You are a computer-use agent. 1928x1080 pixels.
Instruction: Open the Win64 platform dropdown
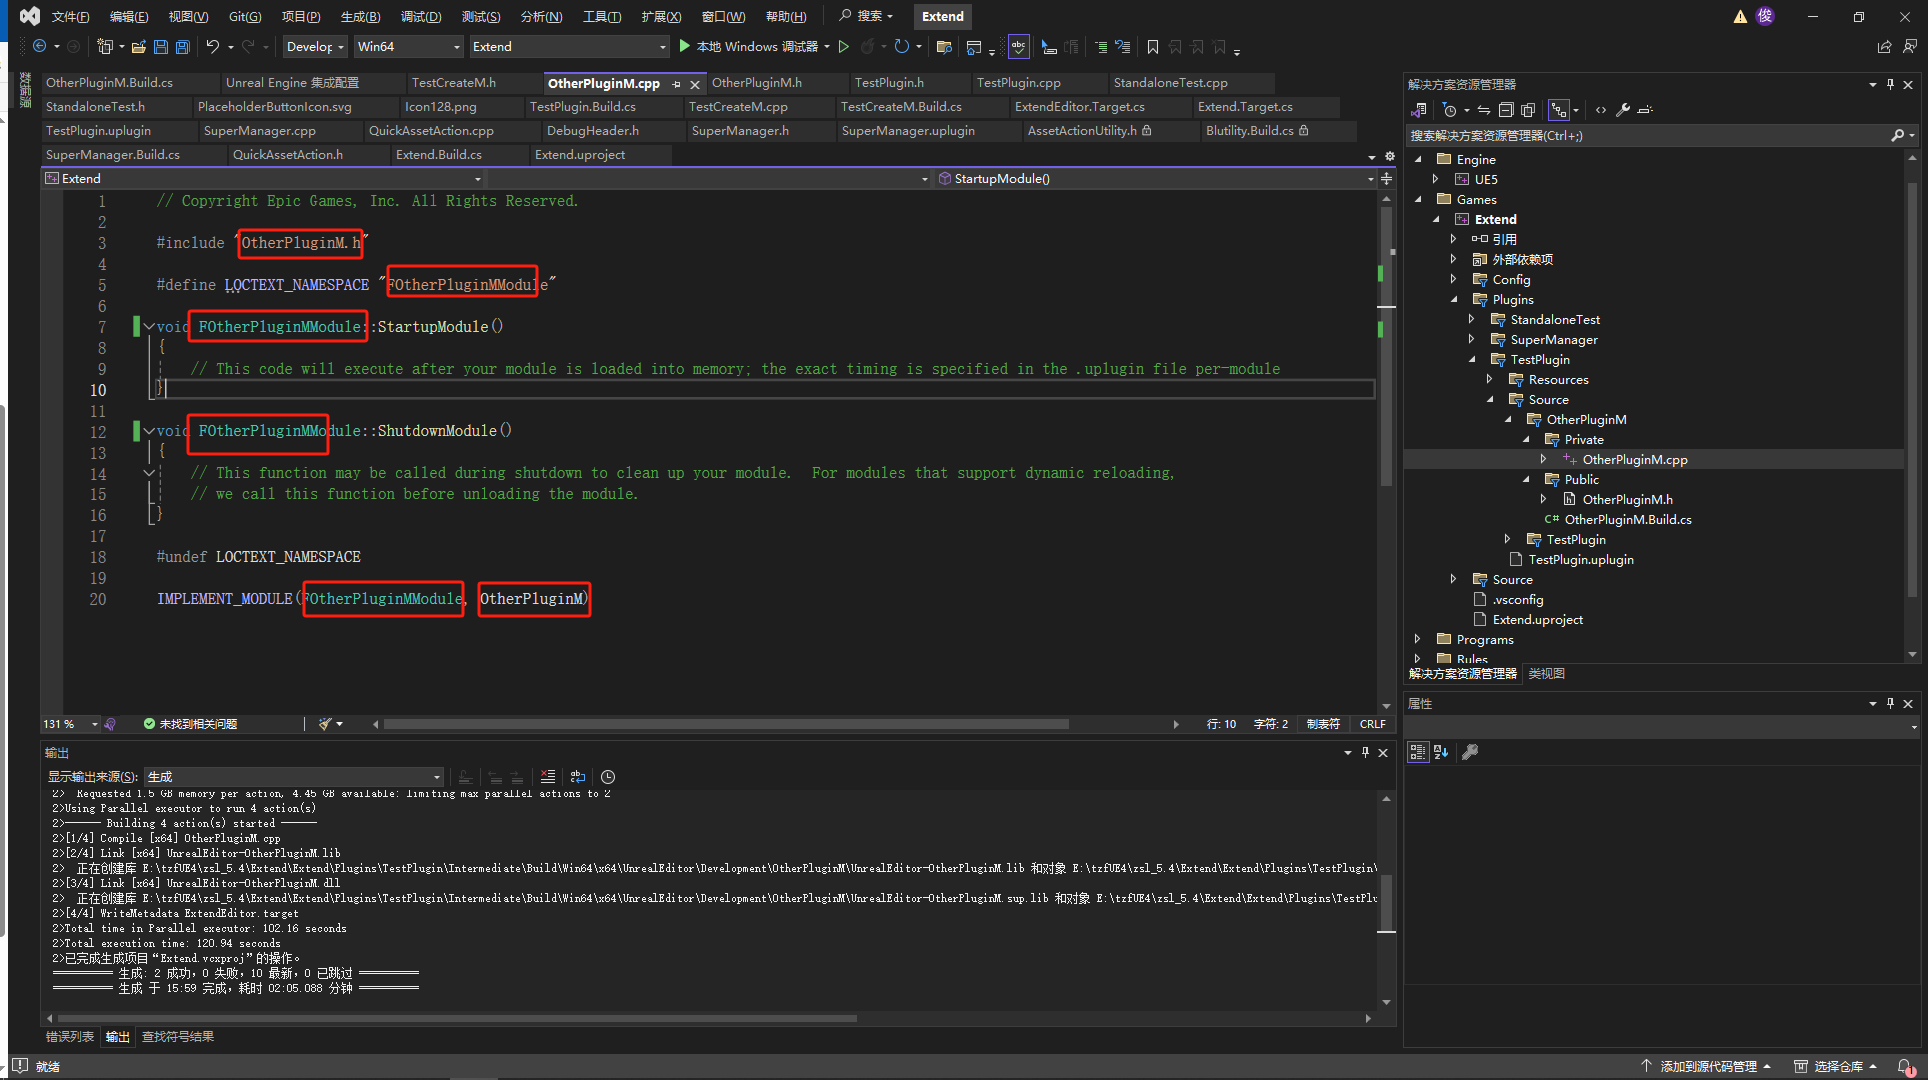click(x=408, y=47)
